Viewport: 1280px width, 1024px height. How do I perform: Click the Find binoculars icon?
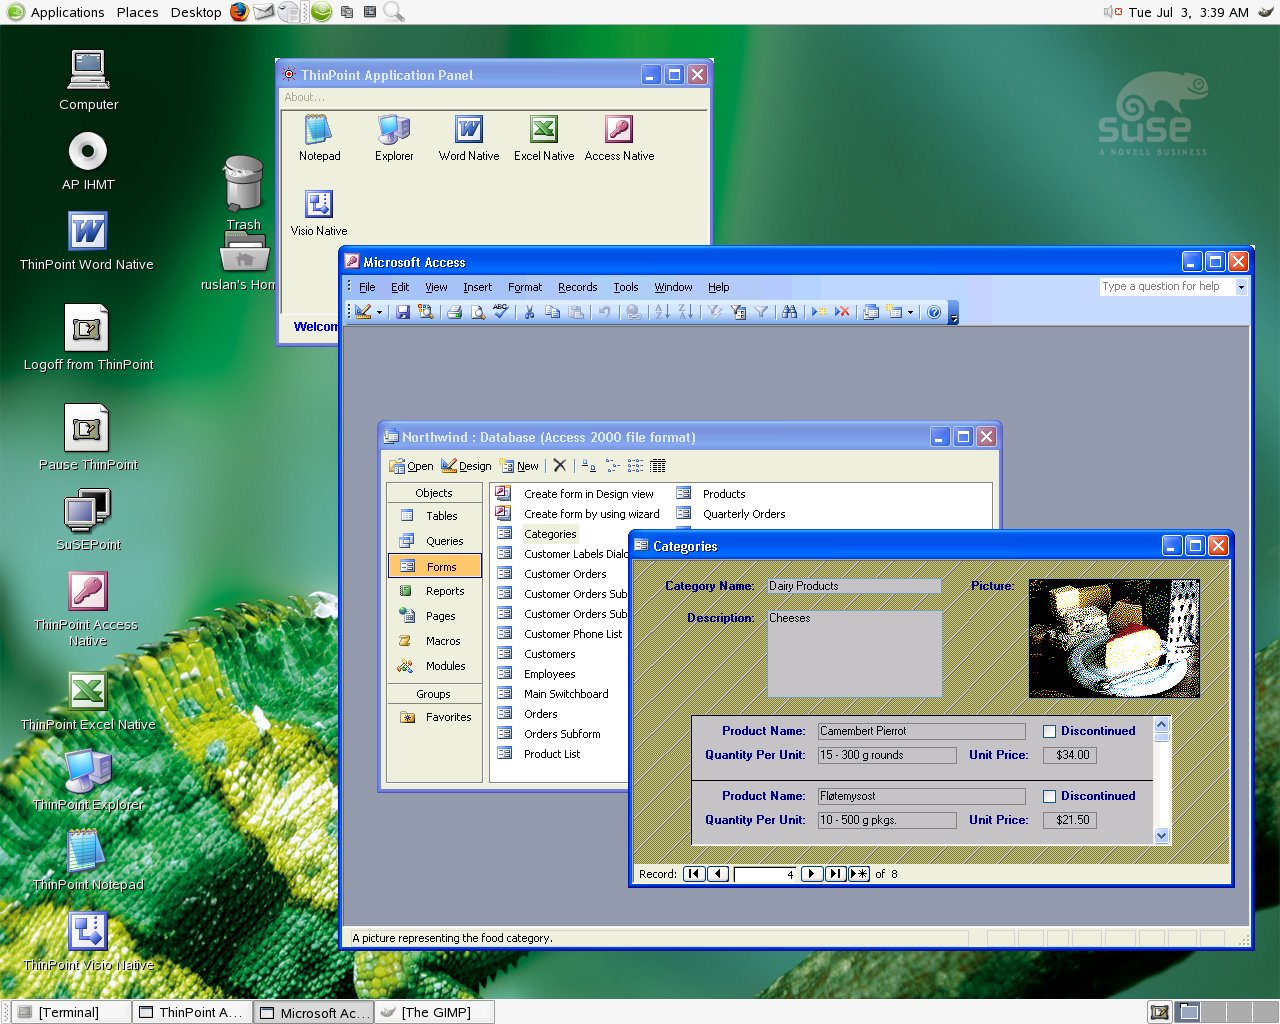tap(790, 312)
